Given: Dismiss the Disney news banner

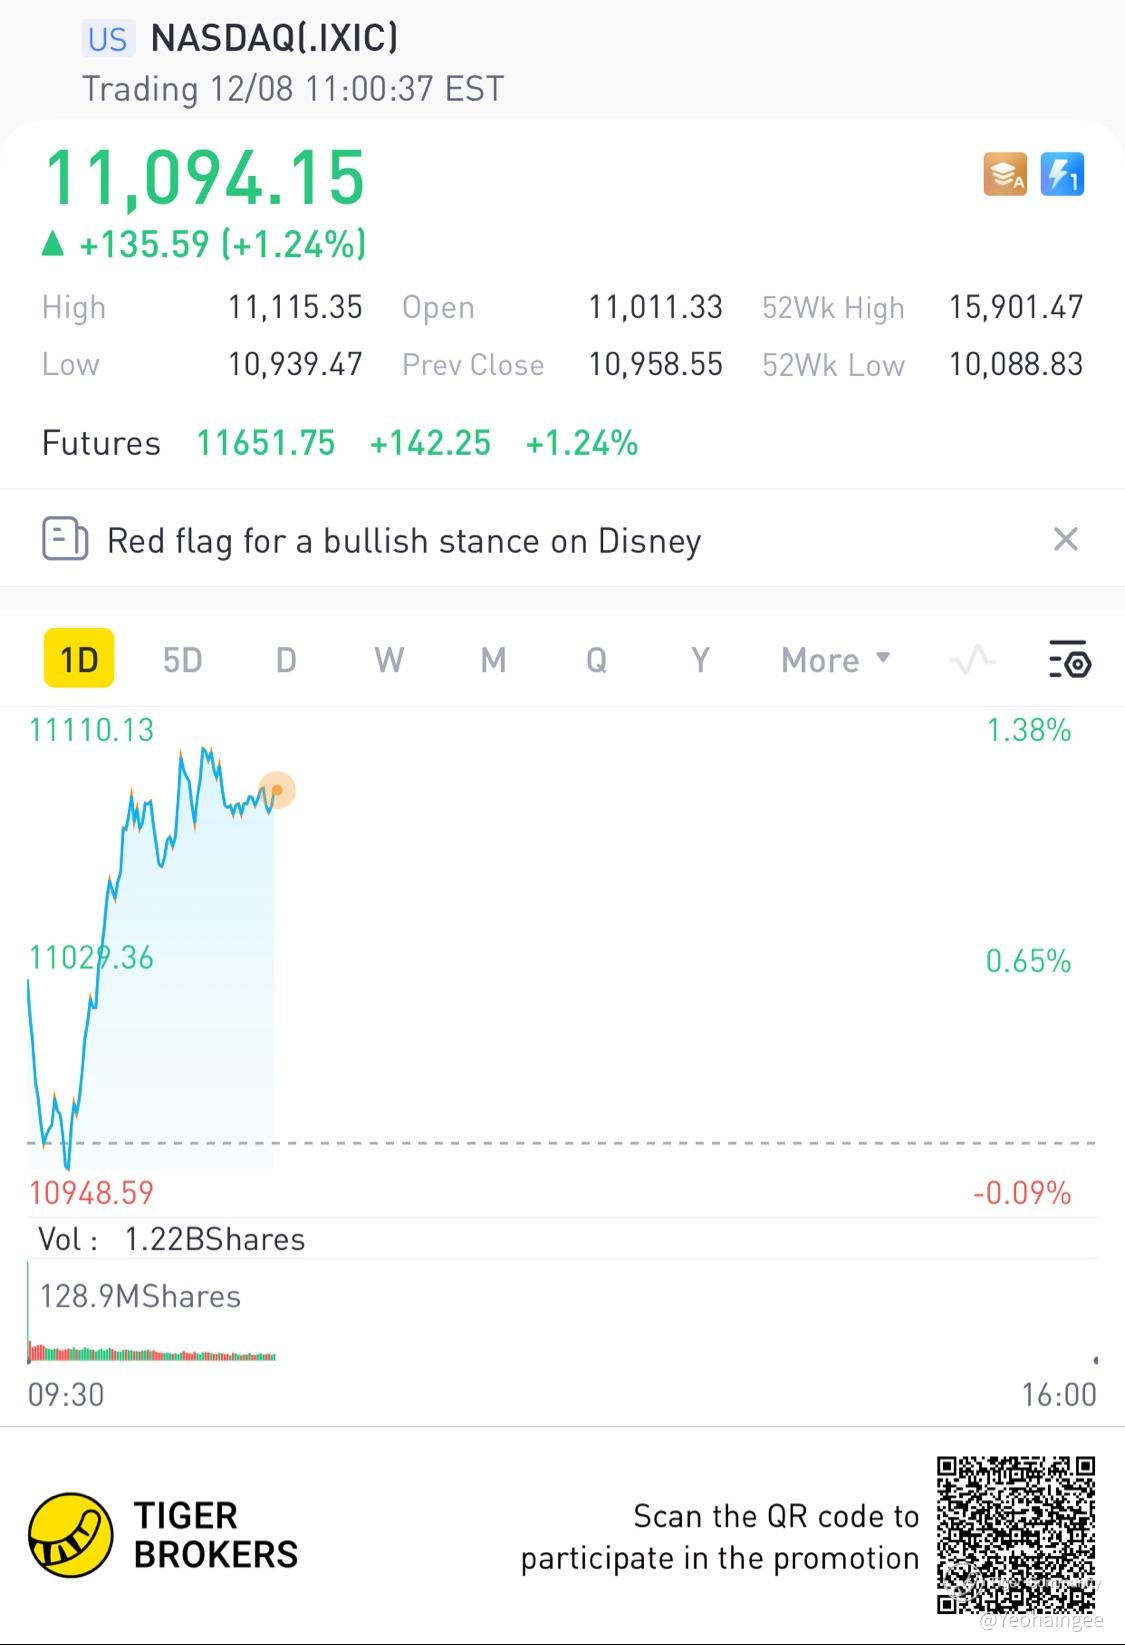Looking at the screenshot, I should [1065, 539].
